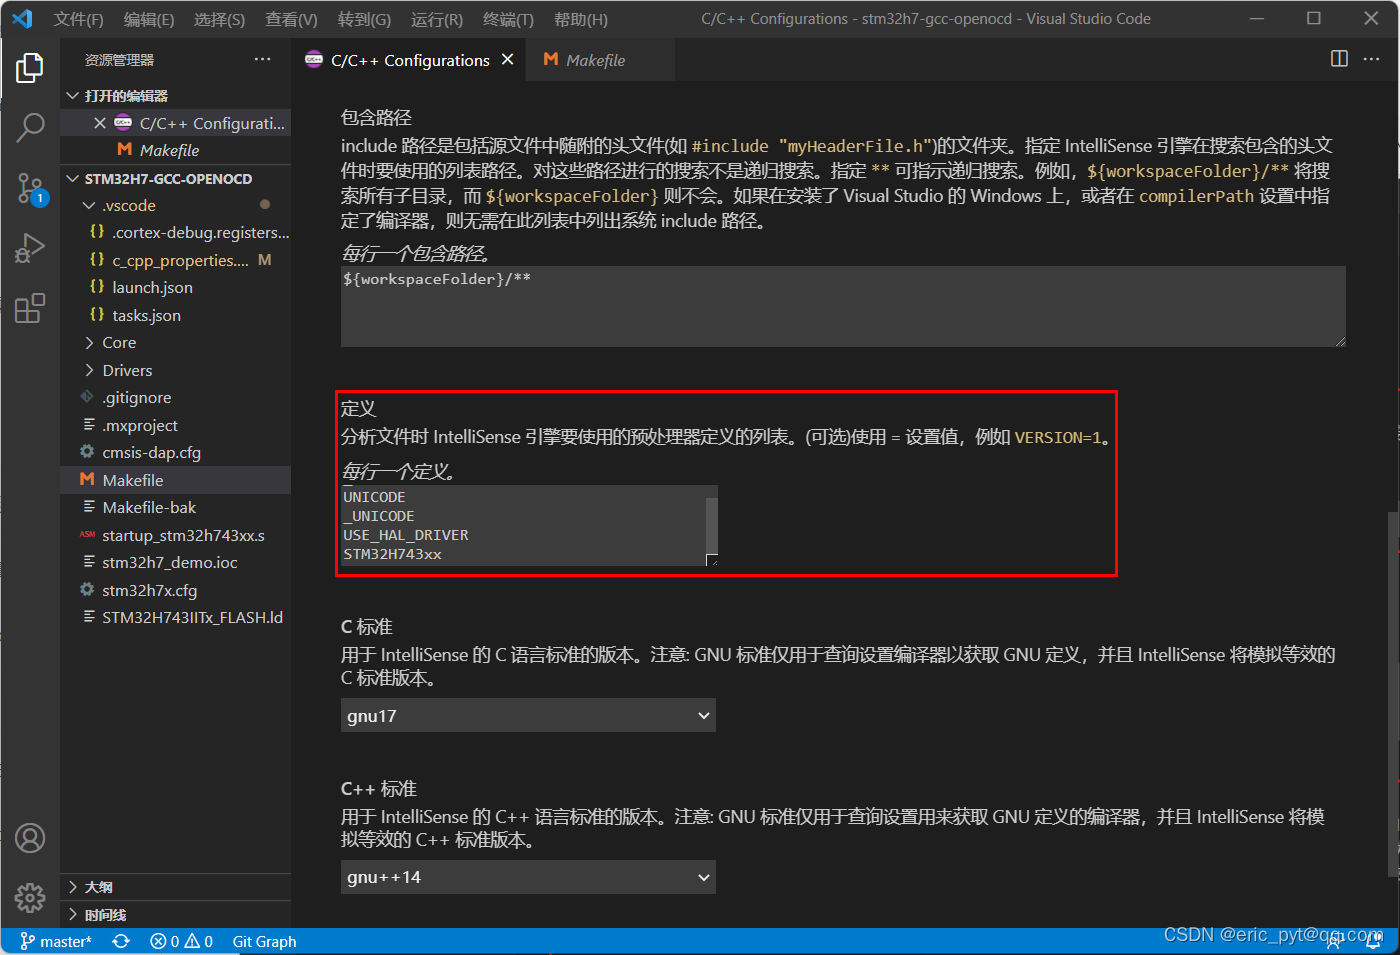Click the include path text area
Image resolution: width=1400 pixels, height=955 pixels.
843,306
